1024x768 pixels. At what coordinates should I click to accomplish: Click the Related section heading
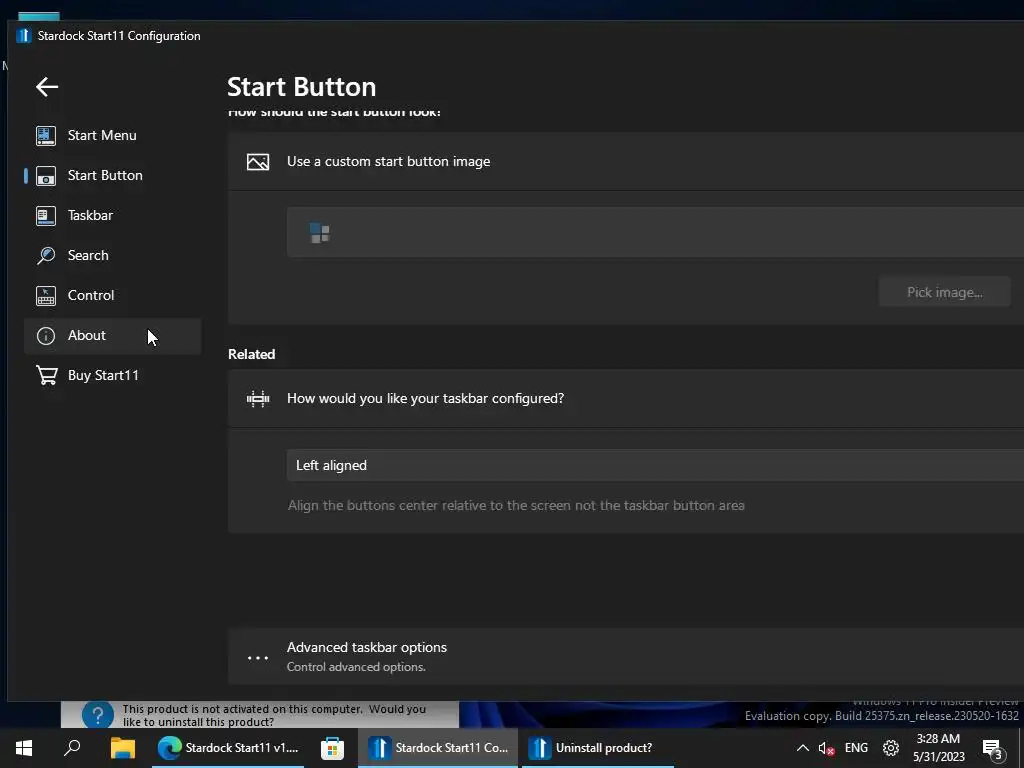click(251, 354)
